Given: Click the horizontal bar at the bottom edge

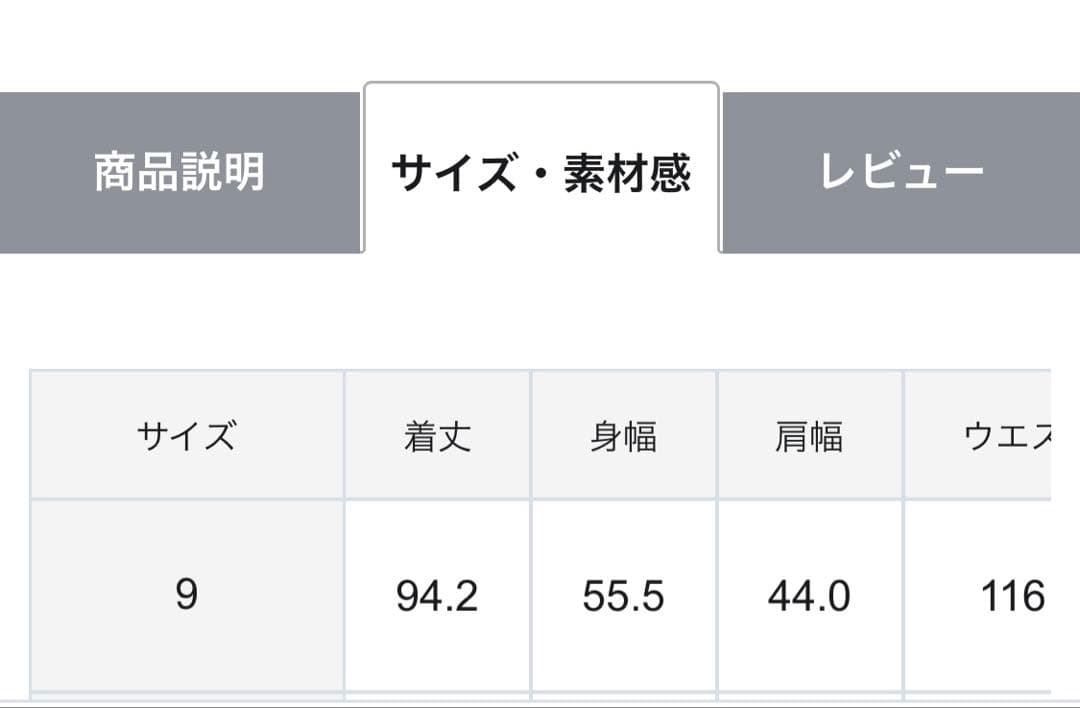Looking at the screenshot, I should [x=540, y=704].
